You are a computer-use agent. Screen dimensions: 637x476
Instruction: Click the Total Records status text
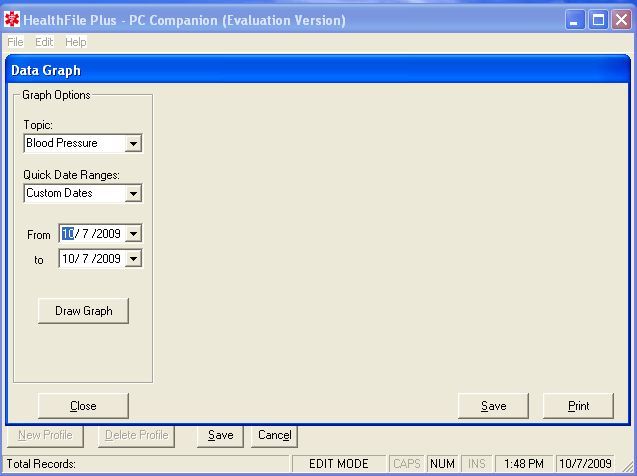(x=41, y=464)
